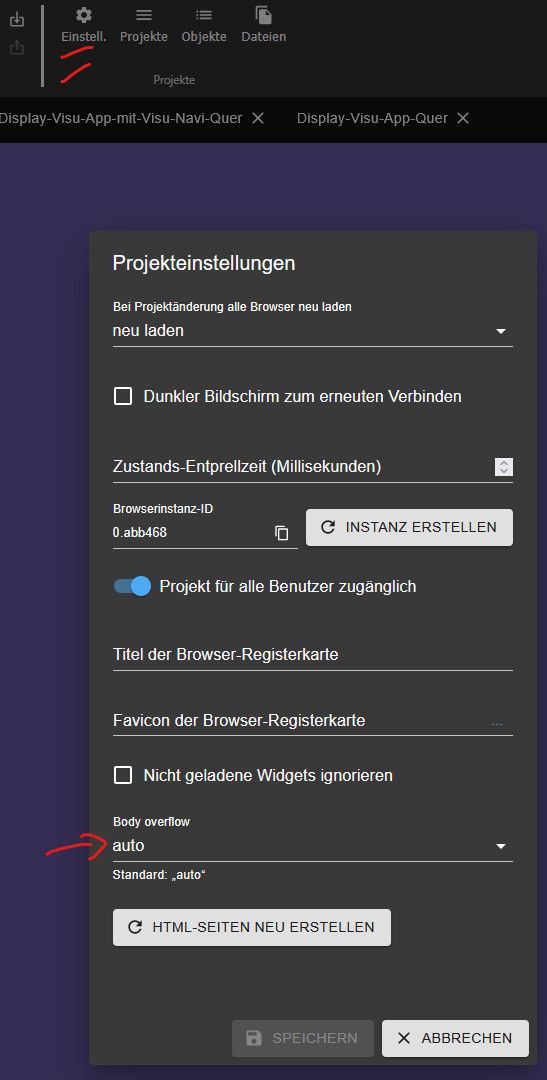Switch to the Display-Visu-App-Quer tab
Image resolution: width=547 pixels, height=1080 pixels.
(x=372, y=118)
